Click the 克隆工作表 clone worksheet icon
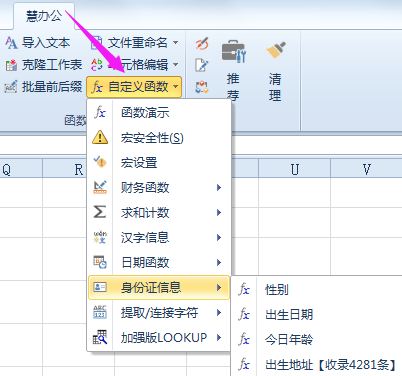This screenshot has height=376, width=402. (x=11, y=65)
